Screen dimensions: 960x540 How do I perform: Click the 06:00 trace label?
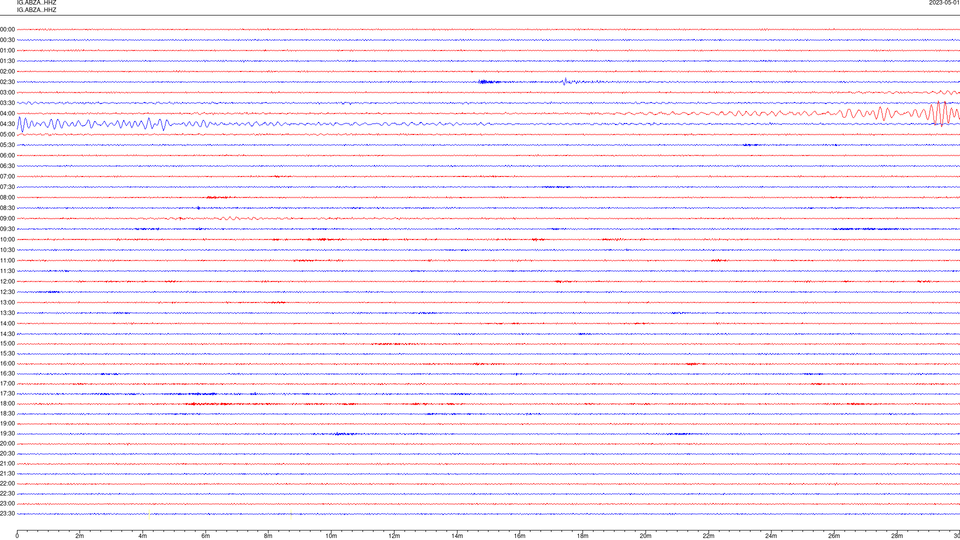click(7, 156)
